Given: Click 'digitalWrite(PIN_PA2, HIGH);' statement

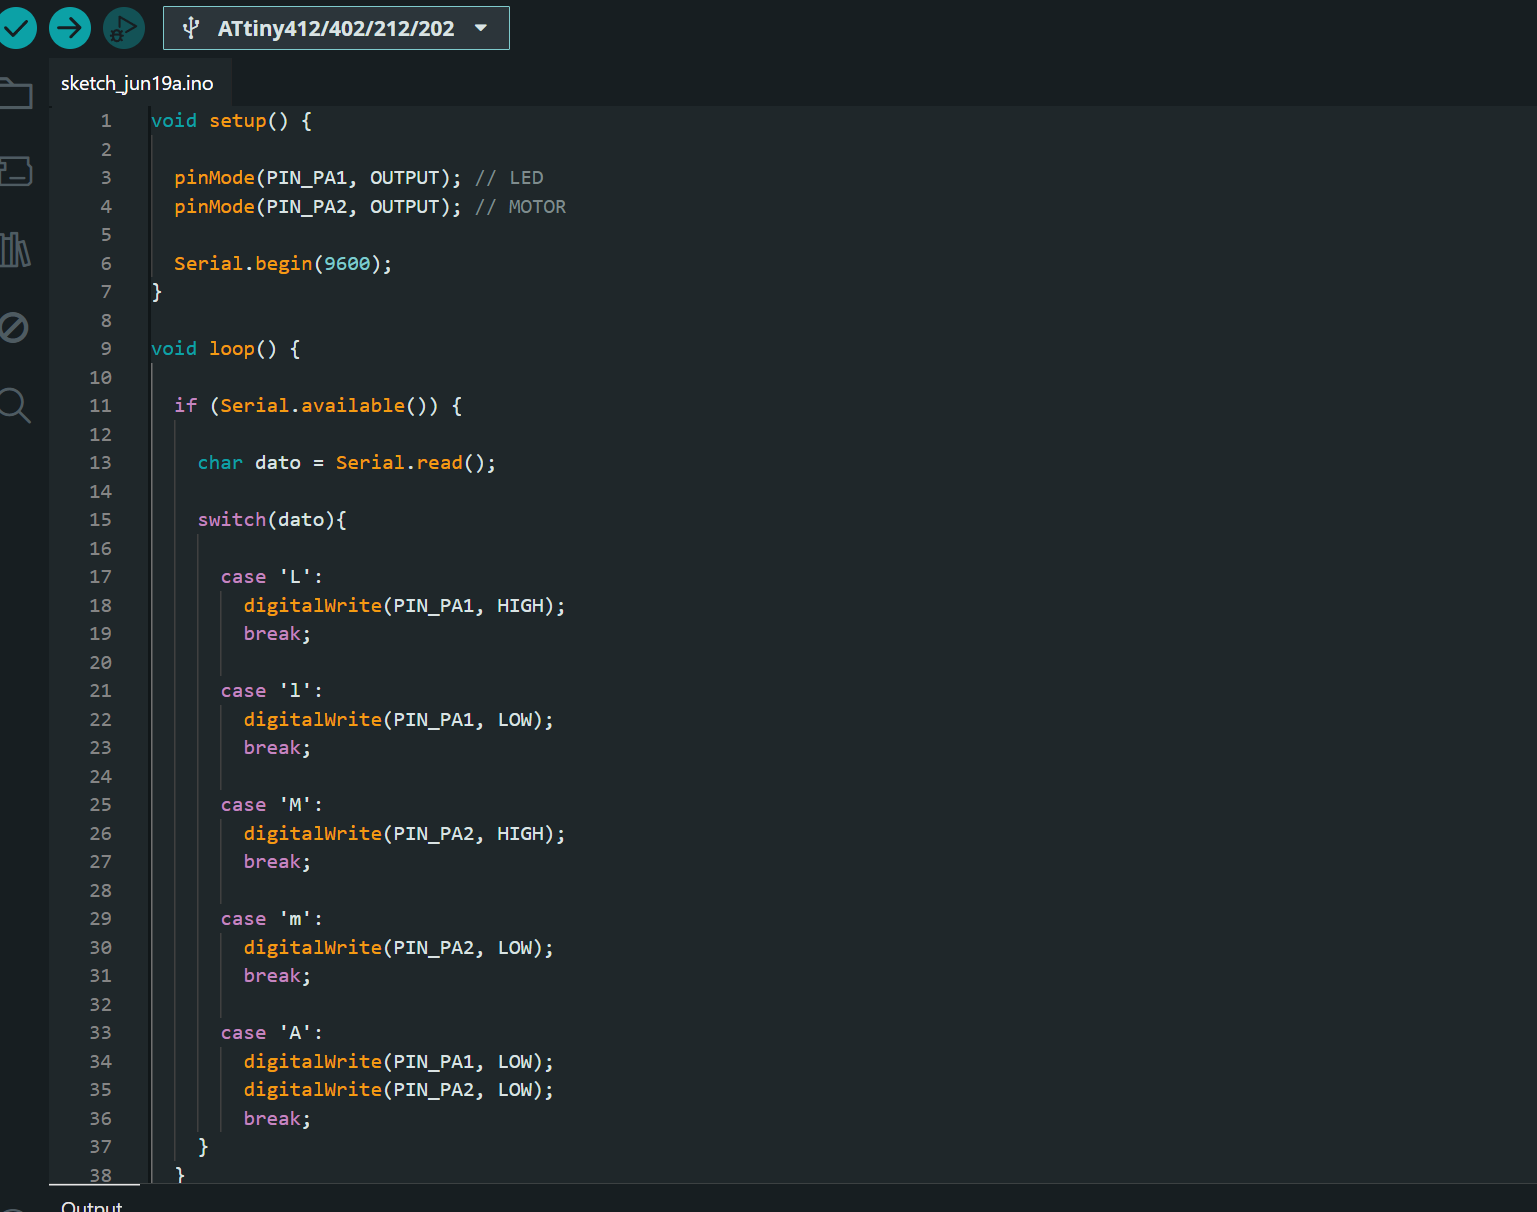Looking at the screenshot, I should tap(405, 834).
